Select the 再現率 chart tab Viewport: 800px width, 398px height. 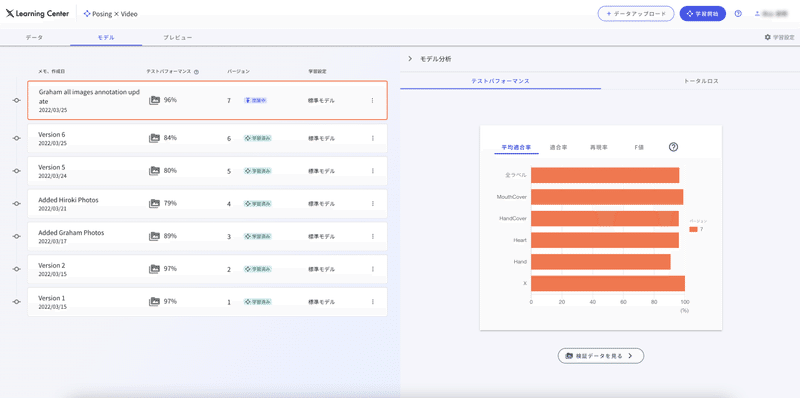[x=599, y=147]
